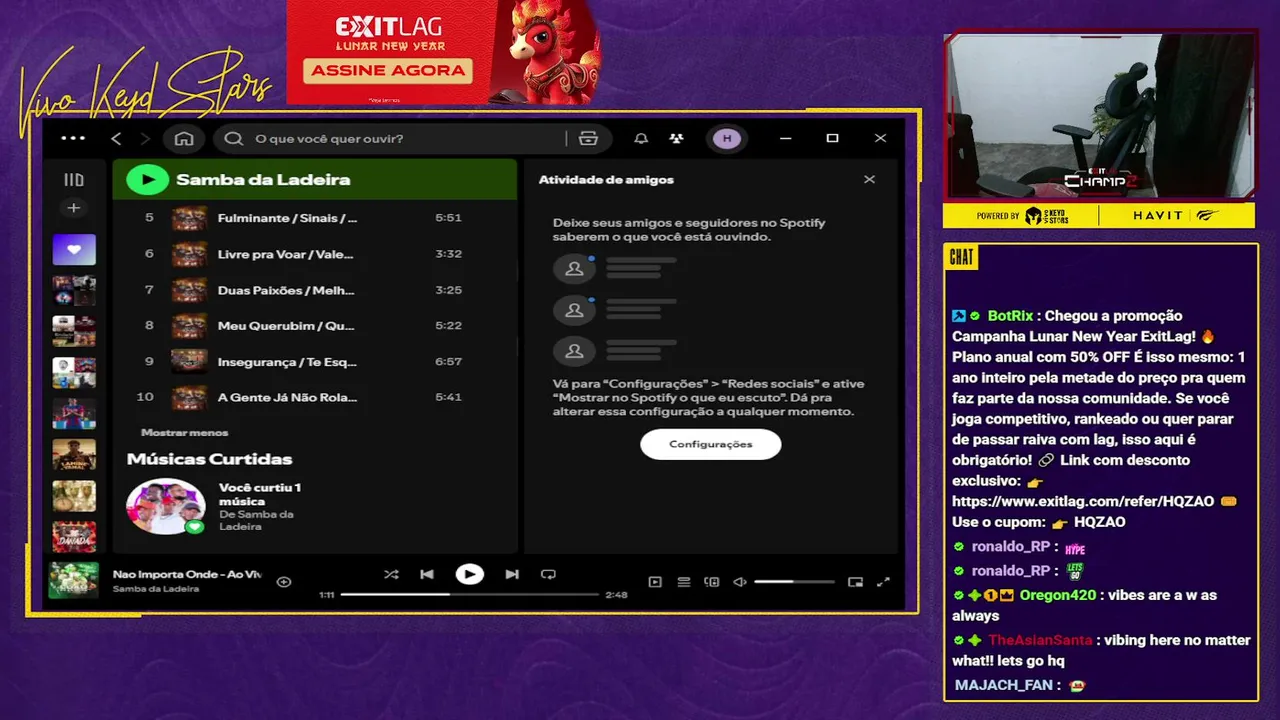
Task: Click the 6:57 track duration
Action: coord(448,361)
